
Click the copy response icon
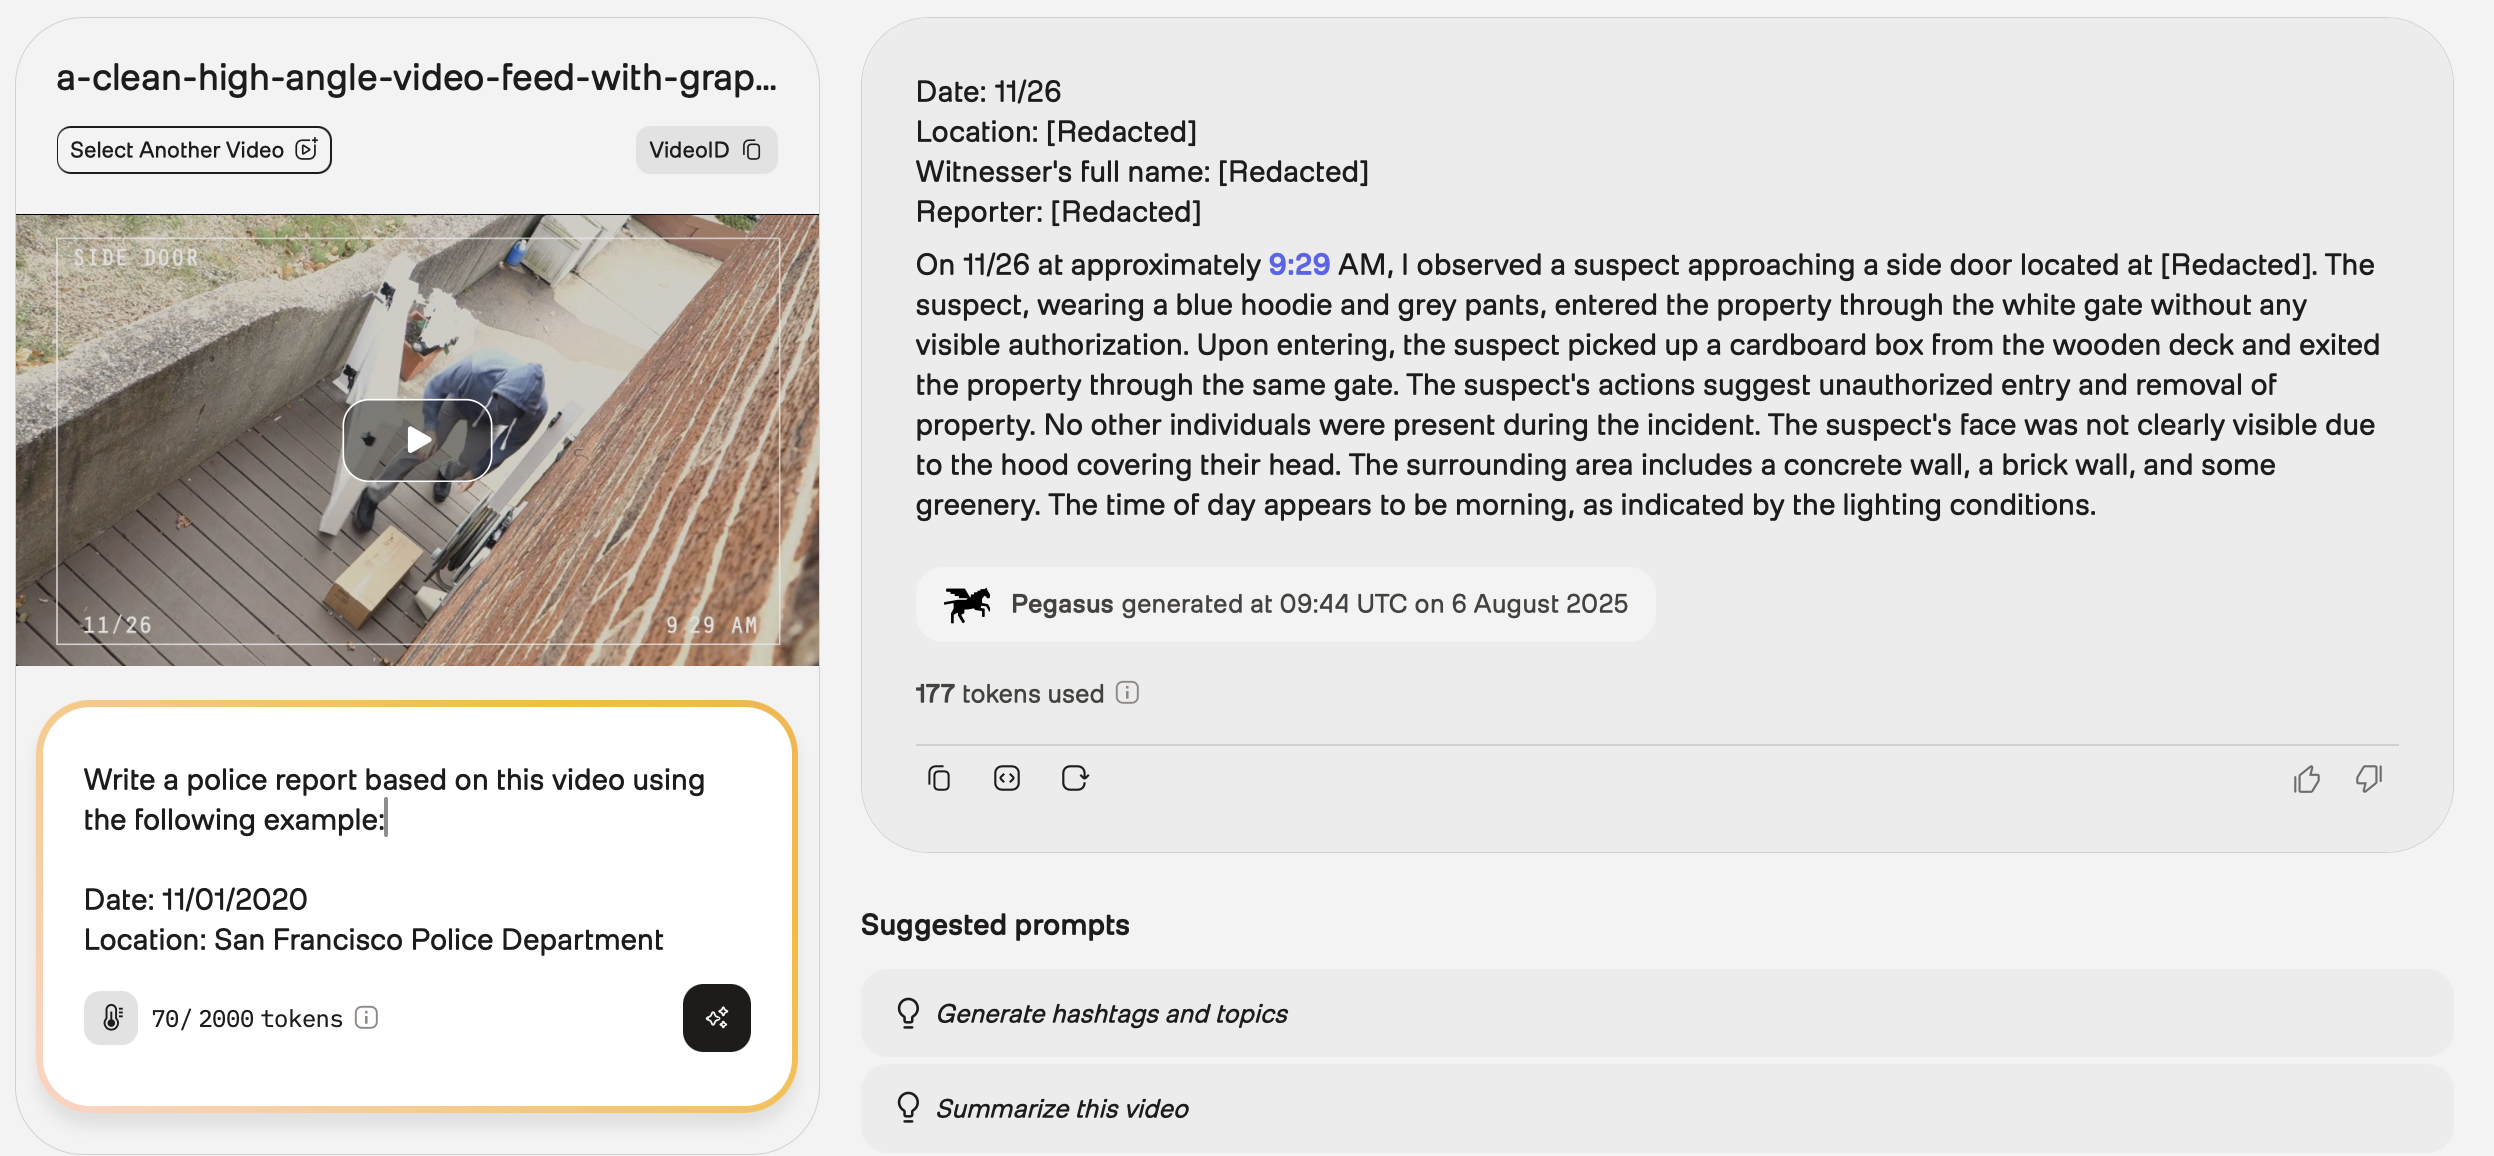click(938, 778)
